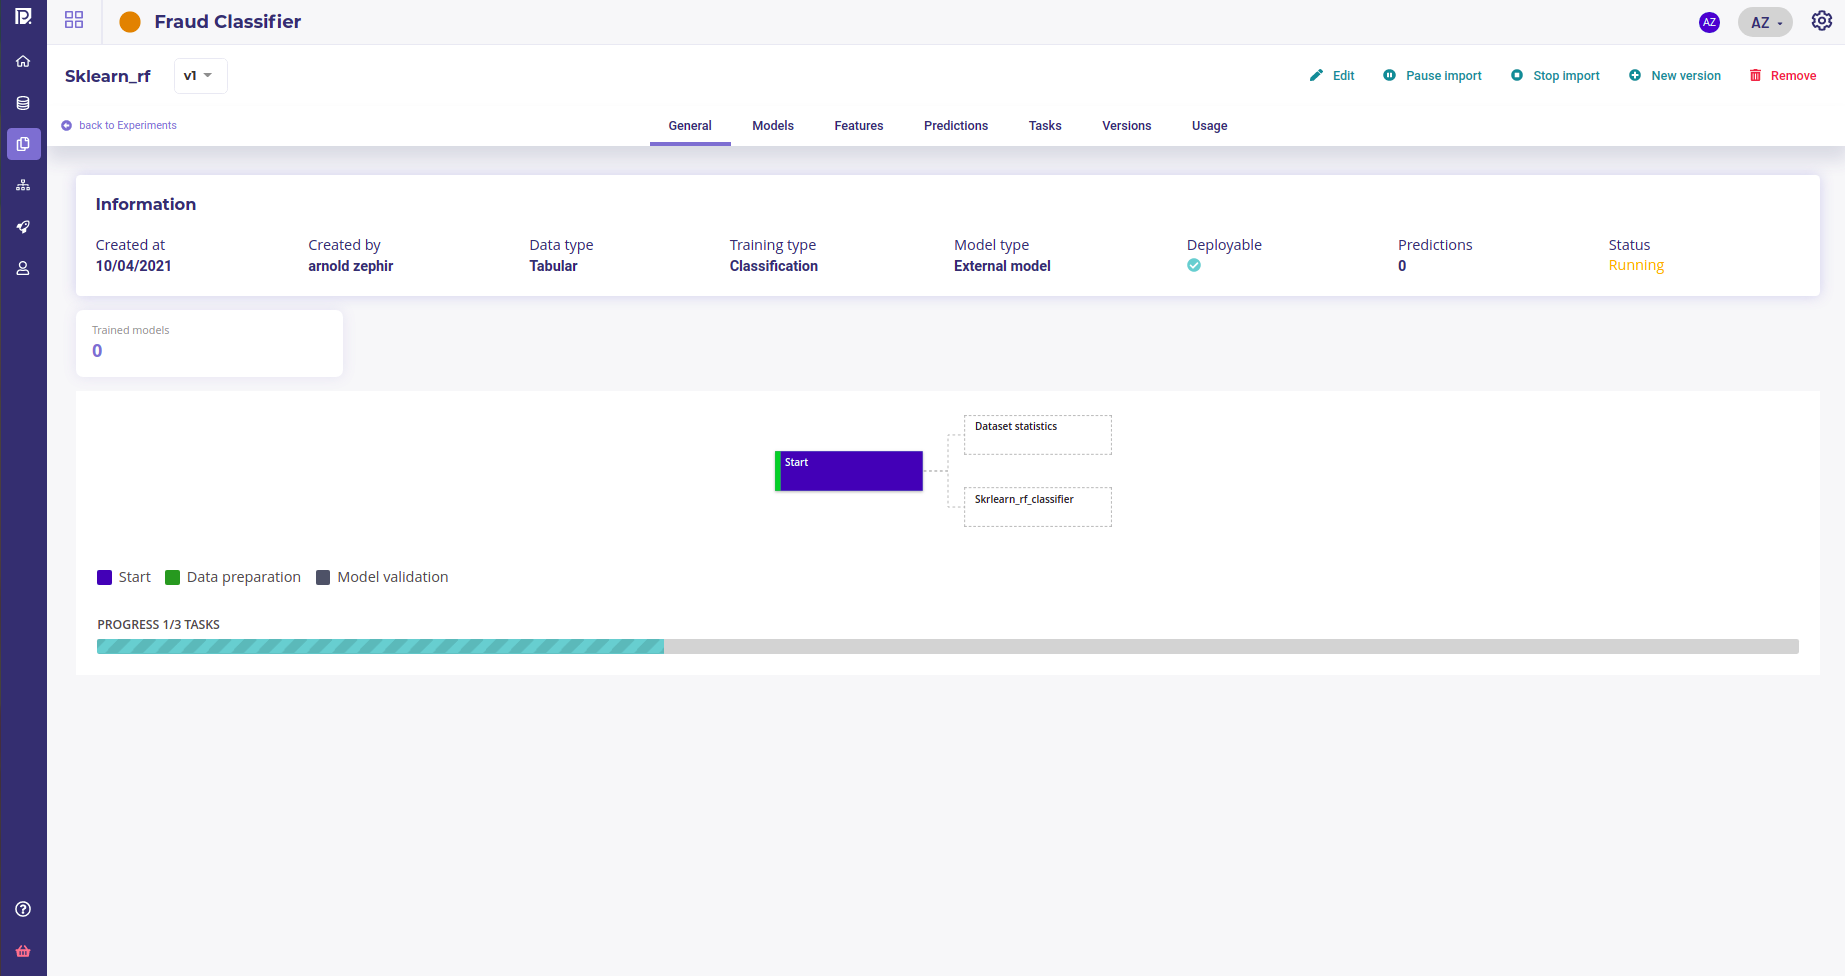1845x976 pixels.
Task: Switch to the Usage tab
Action: 1210,126
